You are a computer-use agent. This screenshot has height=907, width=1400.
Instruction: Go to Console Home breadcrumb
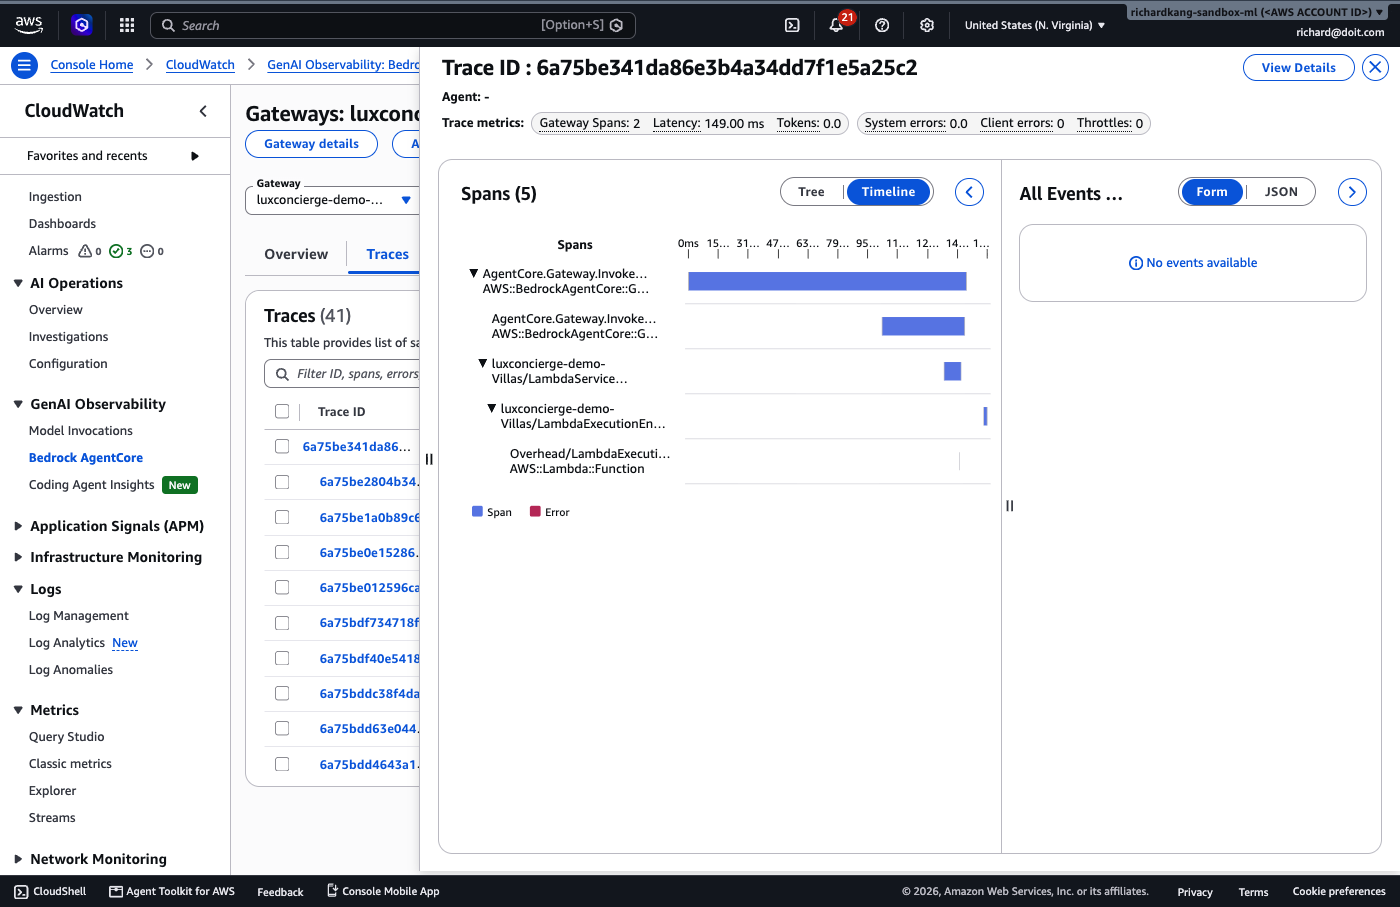pyautogui.click(x=92, y=65)
